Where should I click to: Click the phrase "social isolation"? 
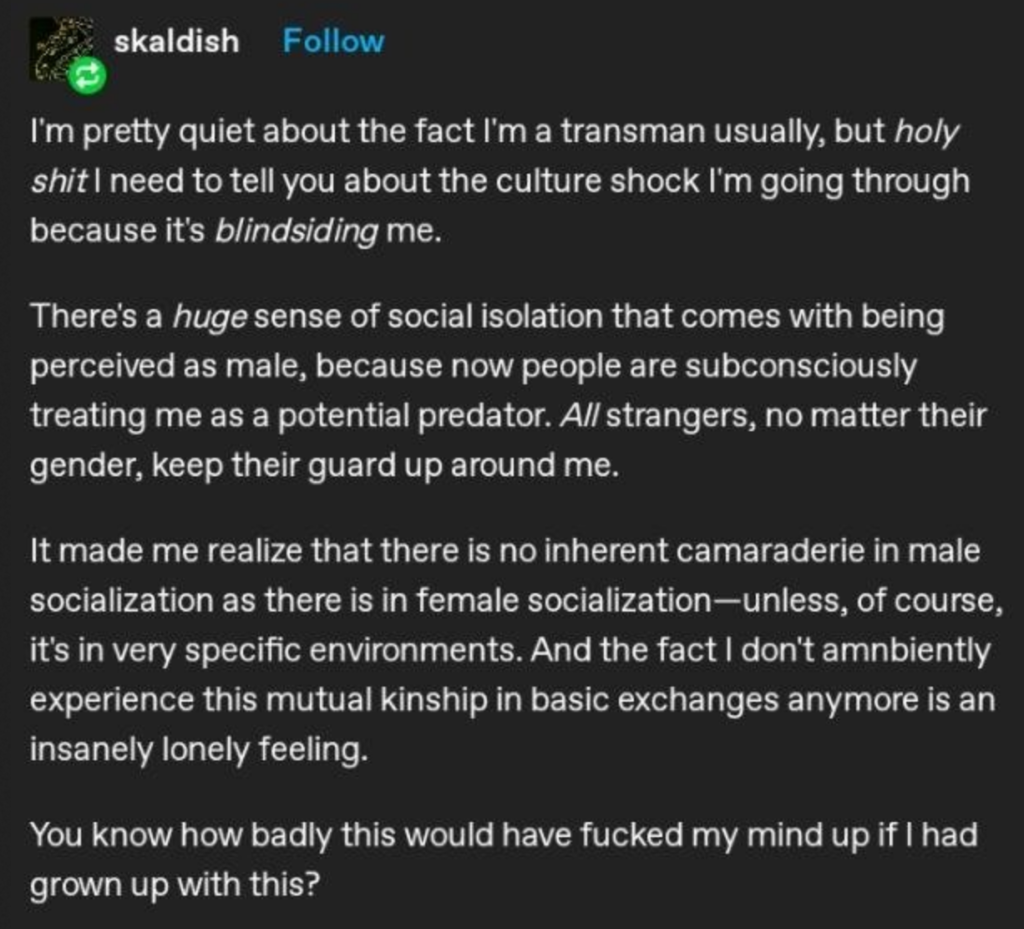point(466,318)
